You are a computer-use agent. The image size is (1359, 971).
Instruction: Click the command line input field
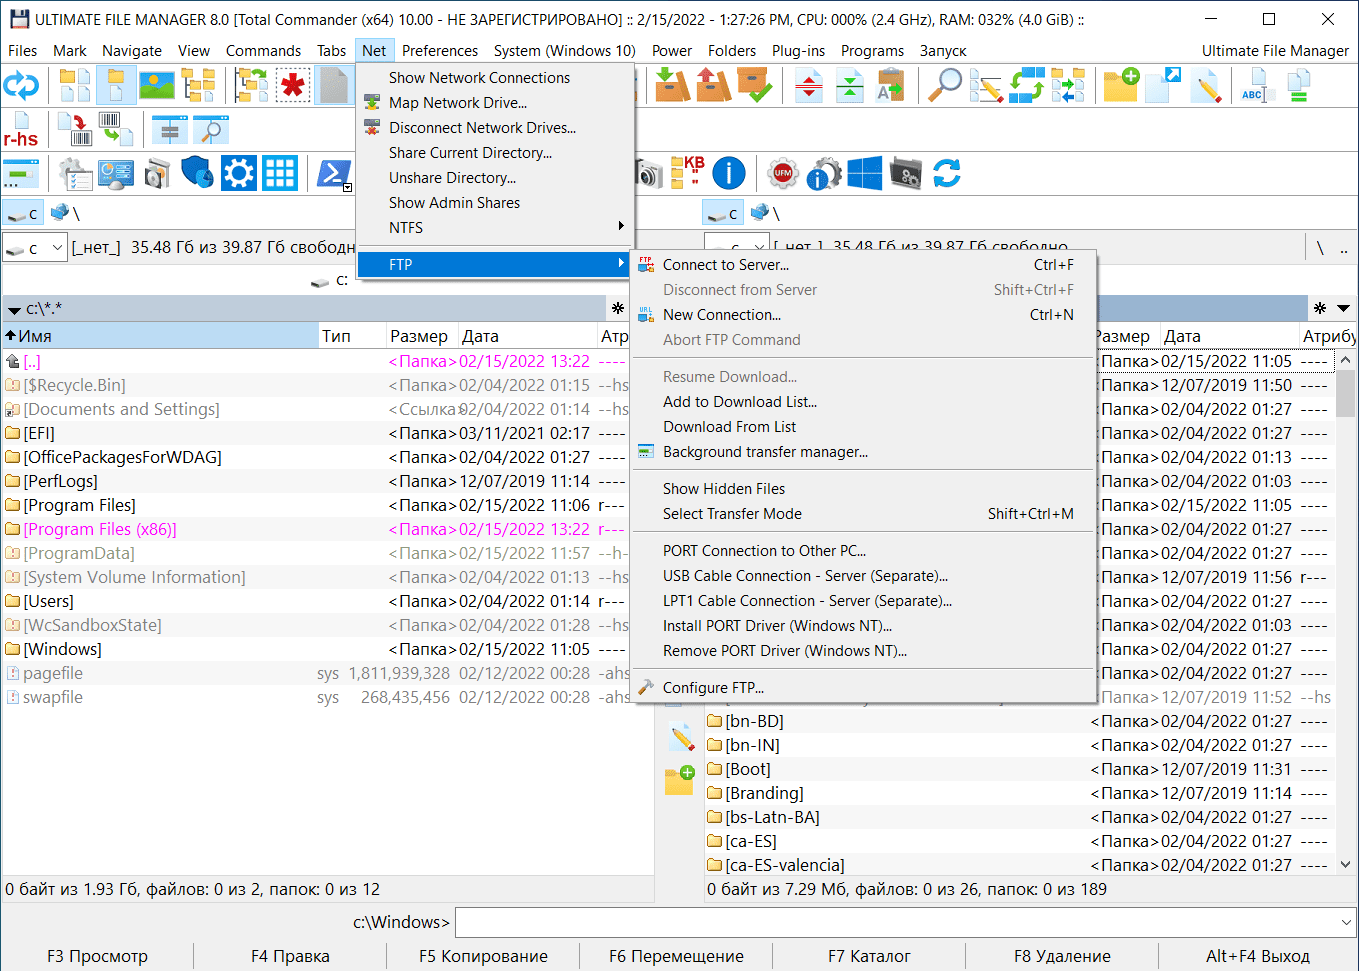(896, 922)
